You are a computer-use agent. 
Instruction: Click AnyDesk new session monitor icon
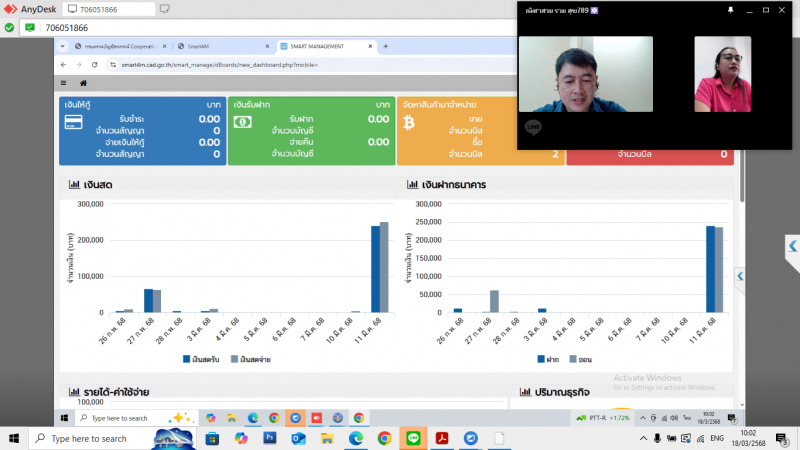(164, 9)
